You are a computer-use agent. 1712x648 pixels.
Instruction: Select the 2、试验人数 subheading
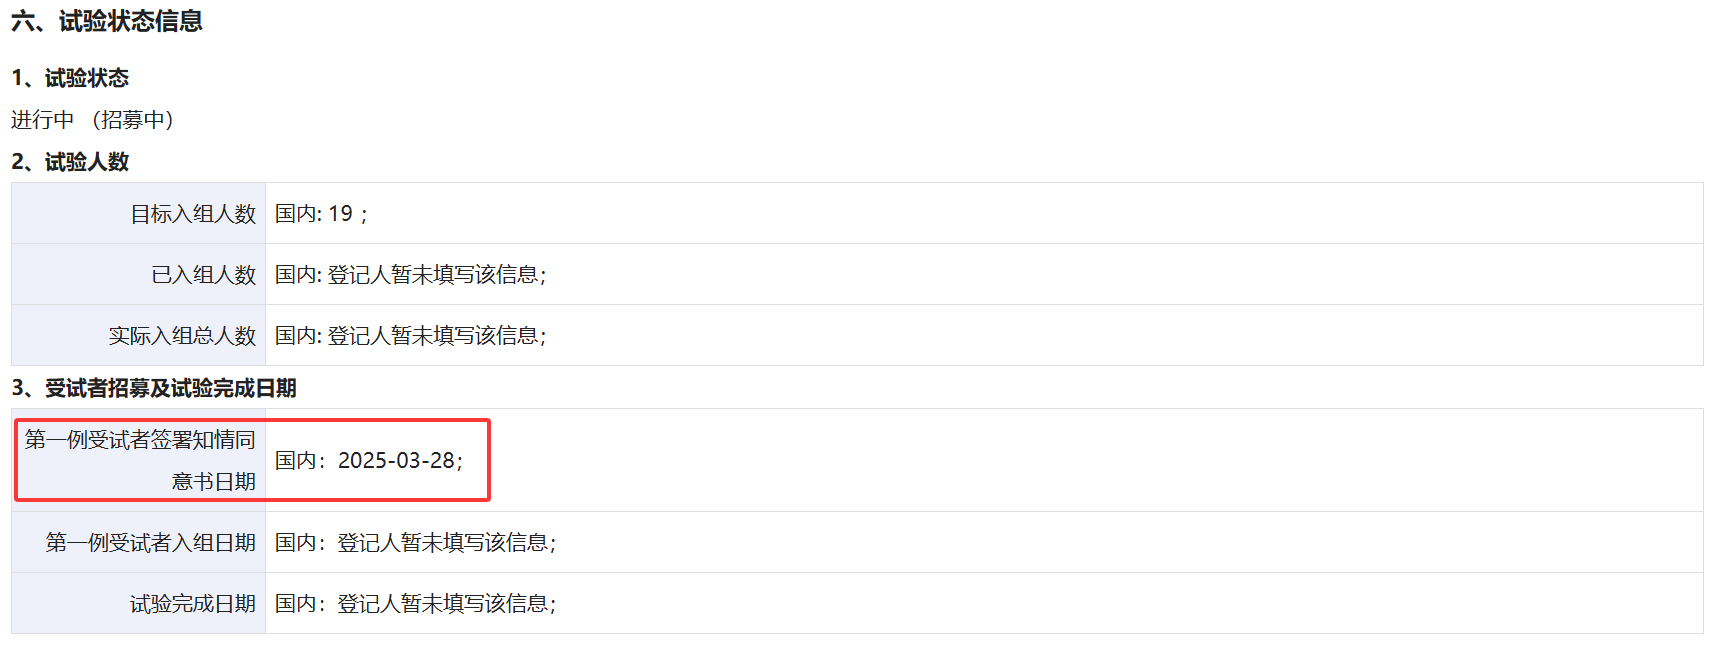[70, 162]
